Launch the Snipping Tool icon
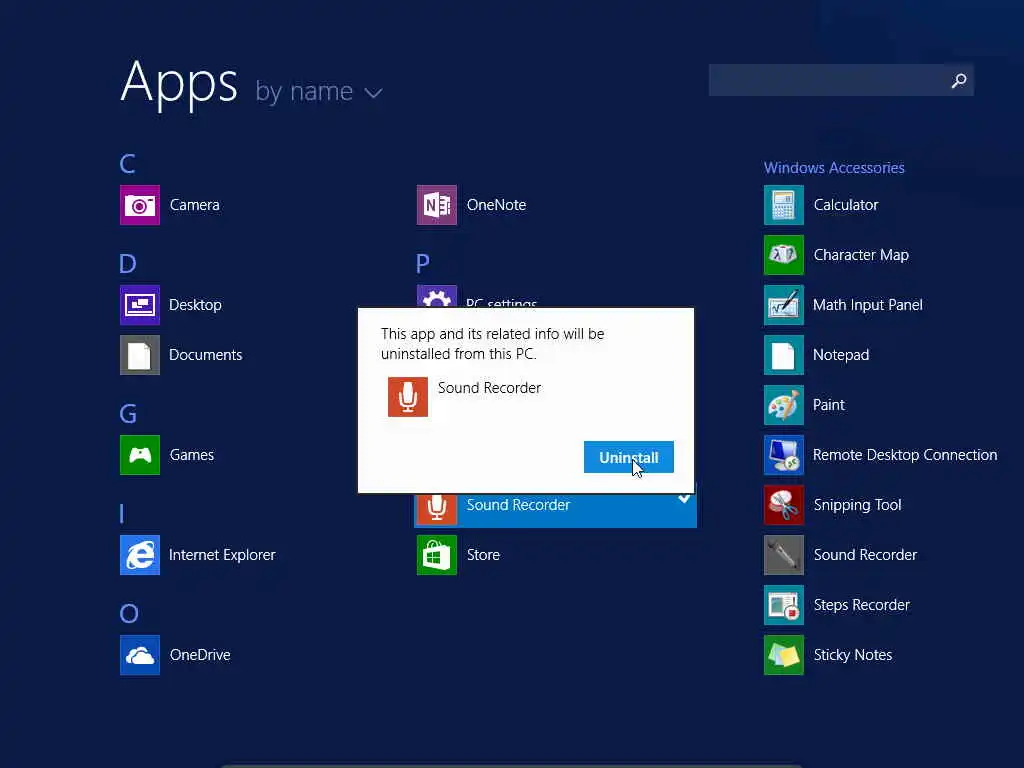Screen dimensions: 1024x768 784,505
